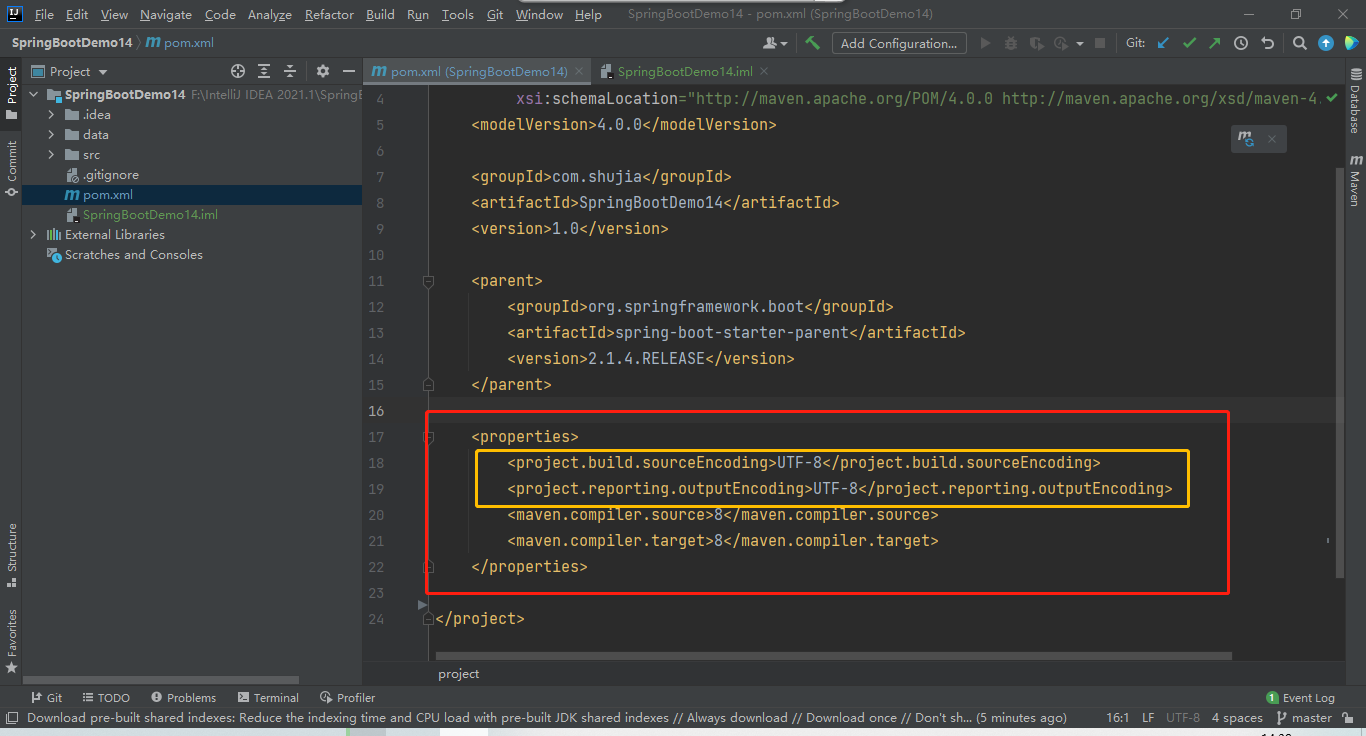This screenshot has width=1366, height=736.
Task: Open the Code With Me user dropdown
Action: [x=775, y=43]
